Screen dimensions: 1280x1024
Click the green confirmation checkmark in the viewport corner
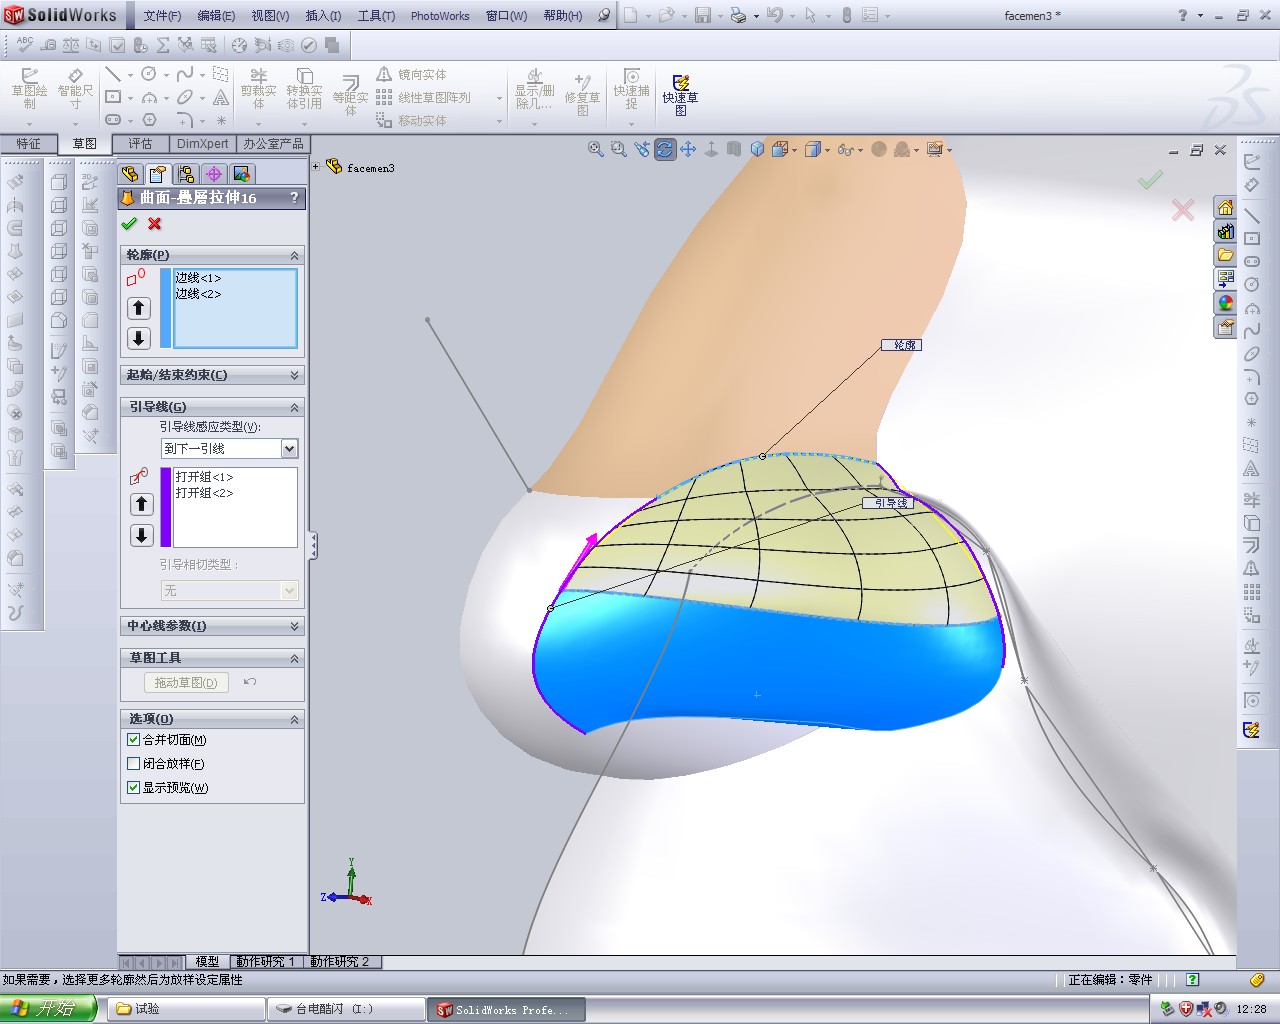(1151, 180)
